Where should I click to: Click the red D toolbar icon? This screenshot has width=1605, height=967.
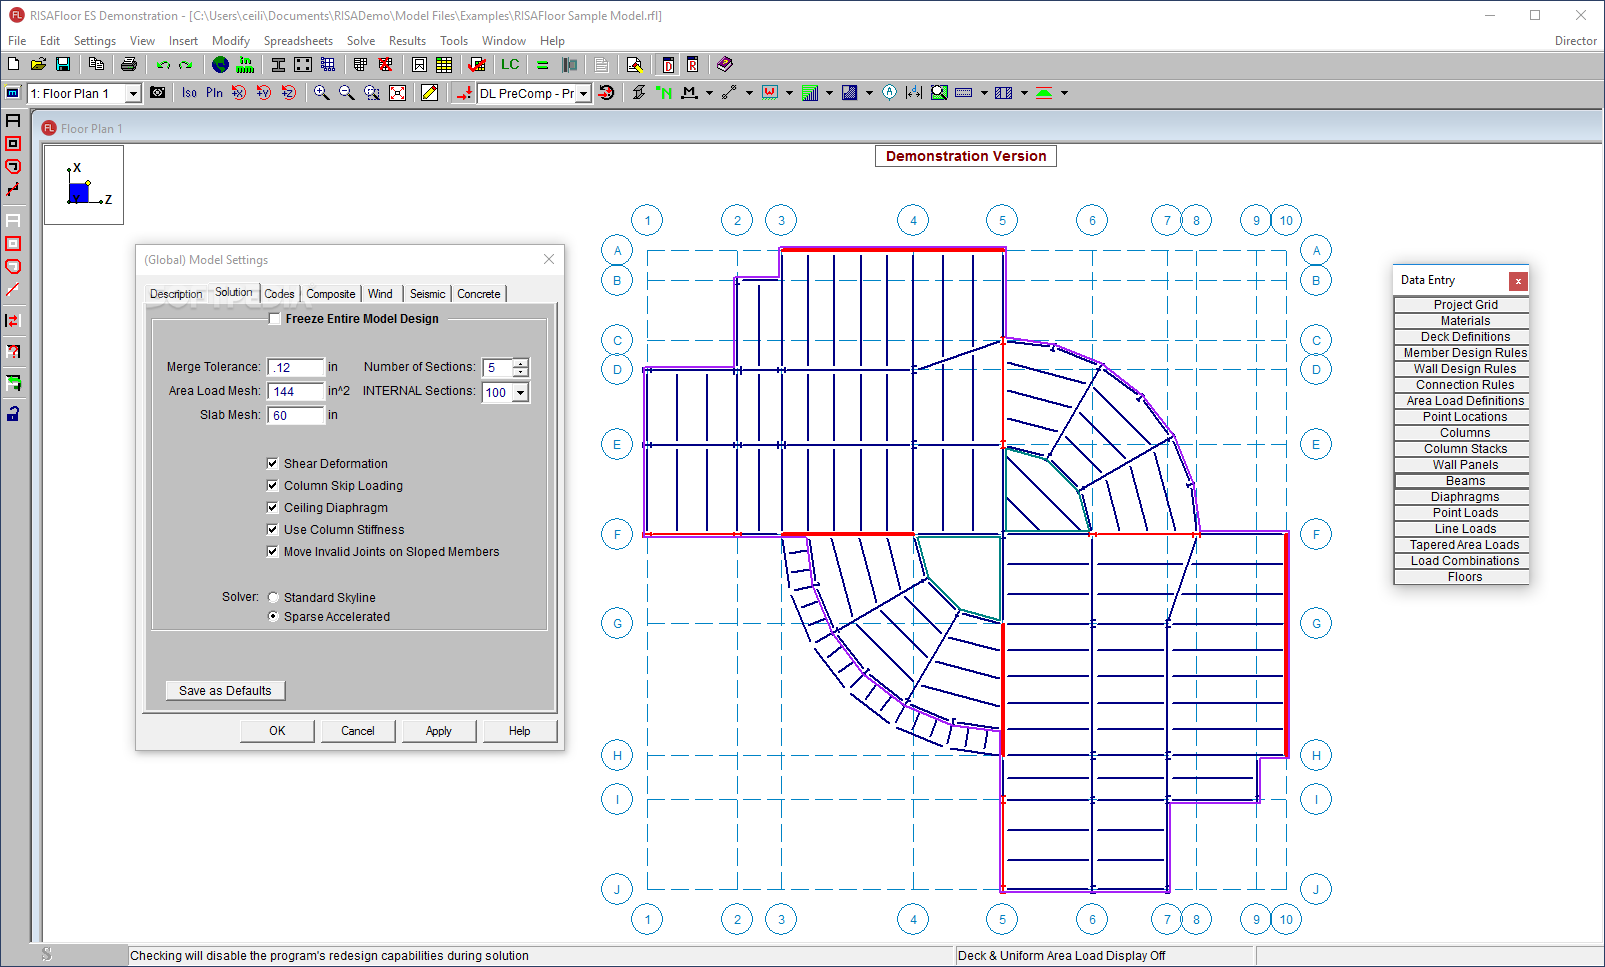(x=668, y=64)
